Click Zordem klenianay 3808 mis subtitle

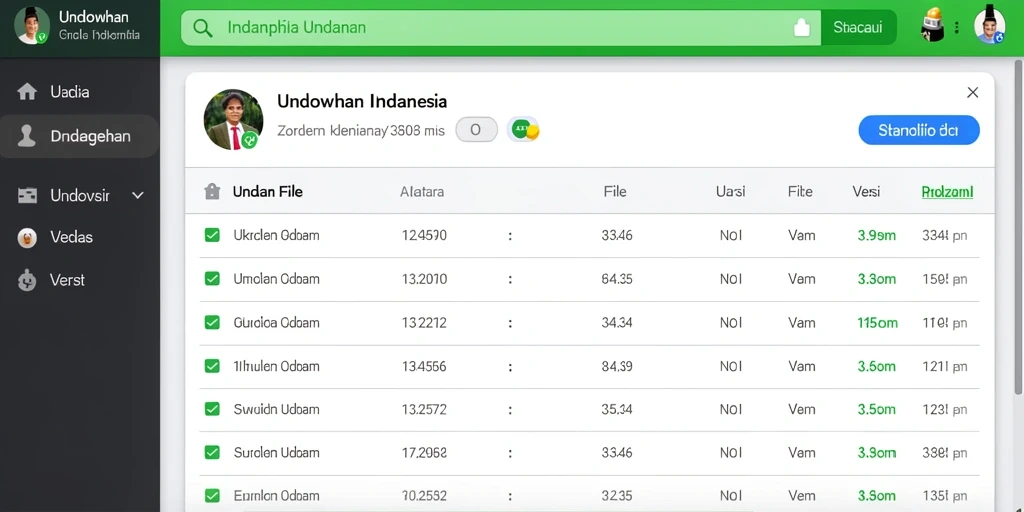pyautogui.click(x=360, y=131)
